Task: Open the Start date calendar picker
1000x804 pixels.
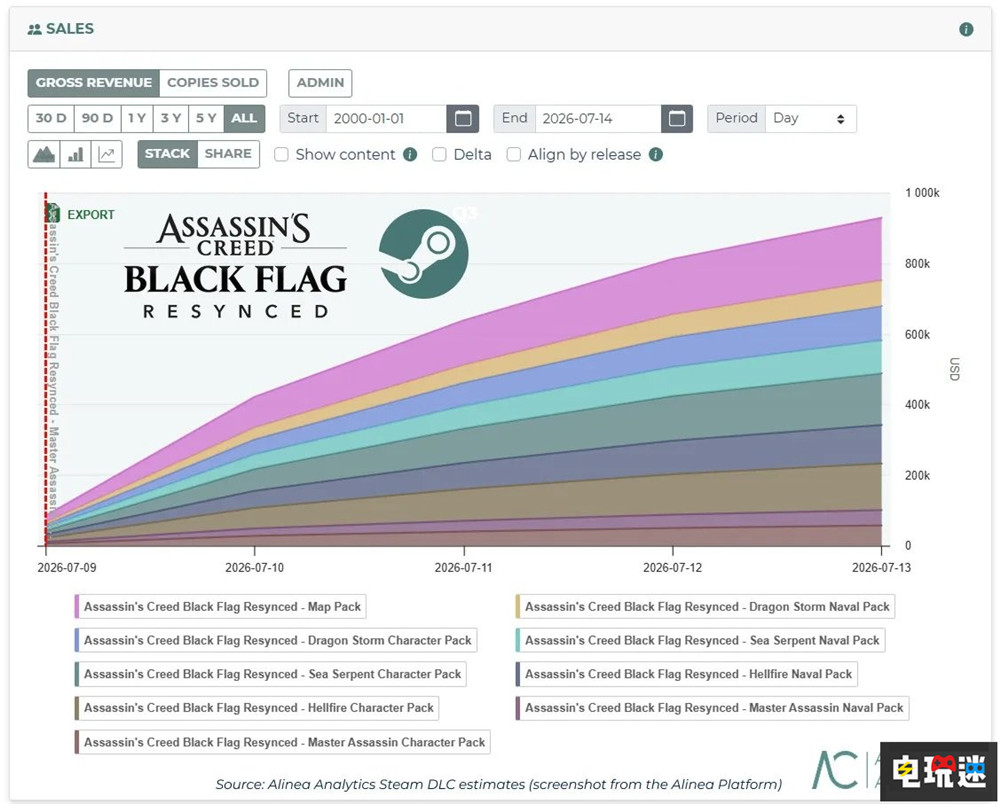Action: [x=463, y=119]
